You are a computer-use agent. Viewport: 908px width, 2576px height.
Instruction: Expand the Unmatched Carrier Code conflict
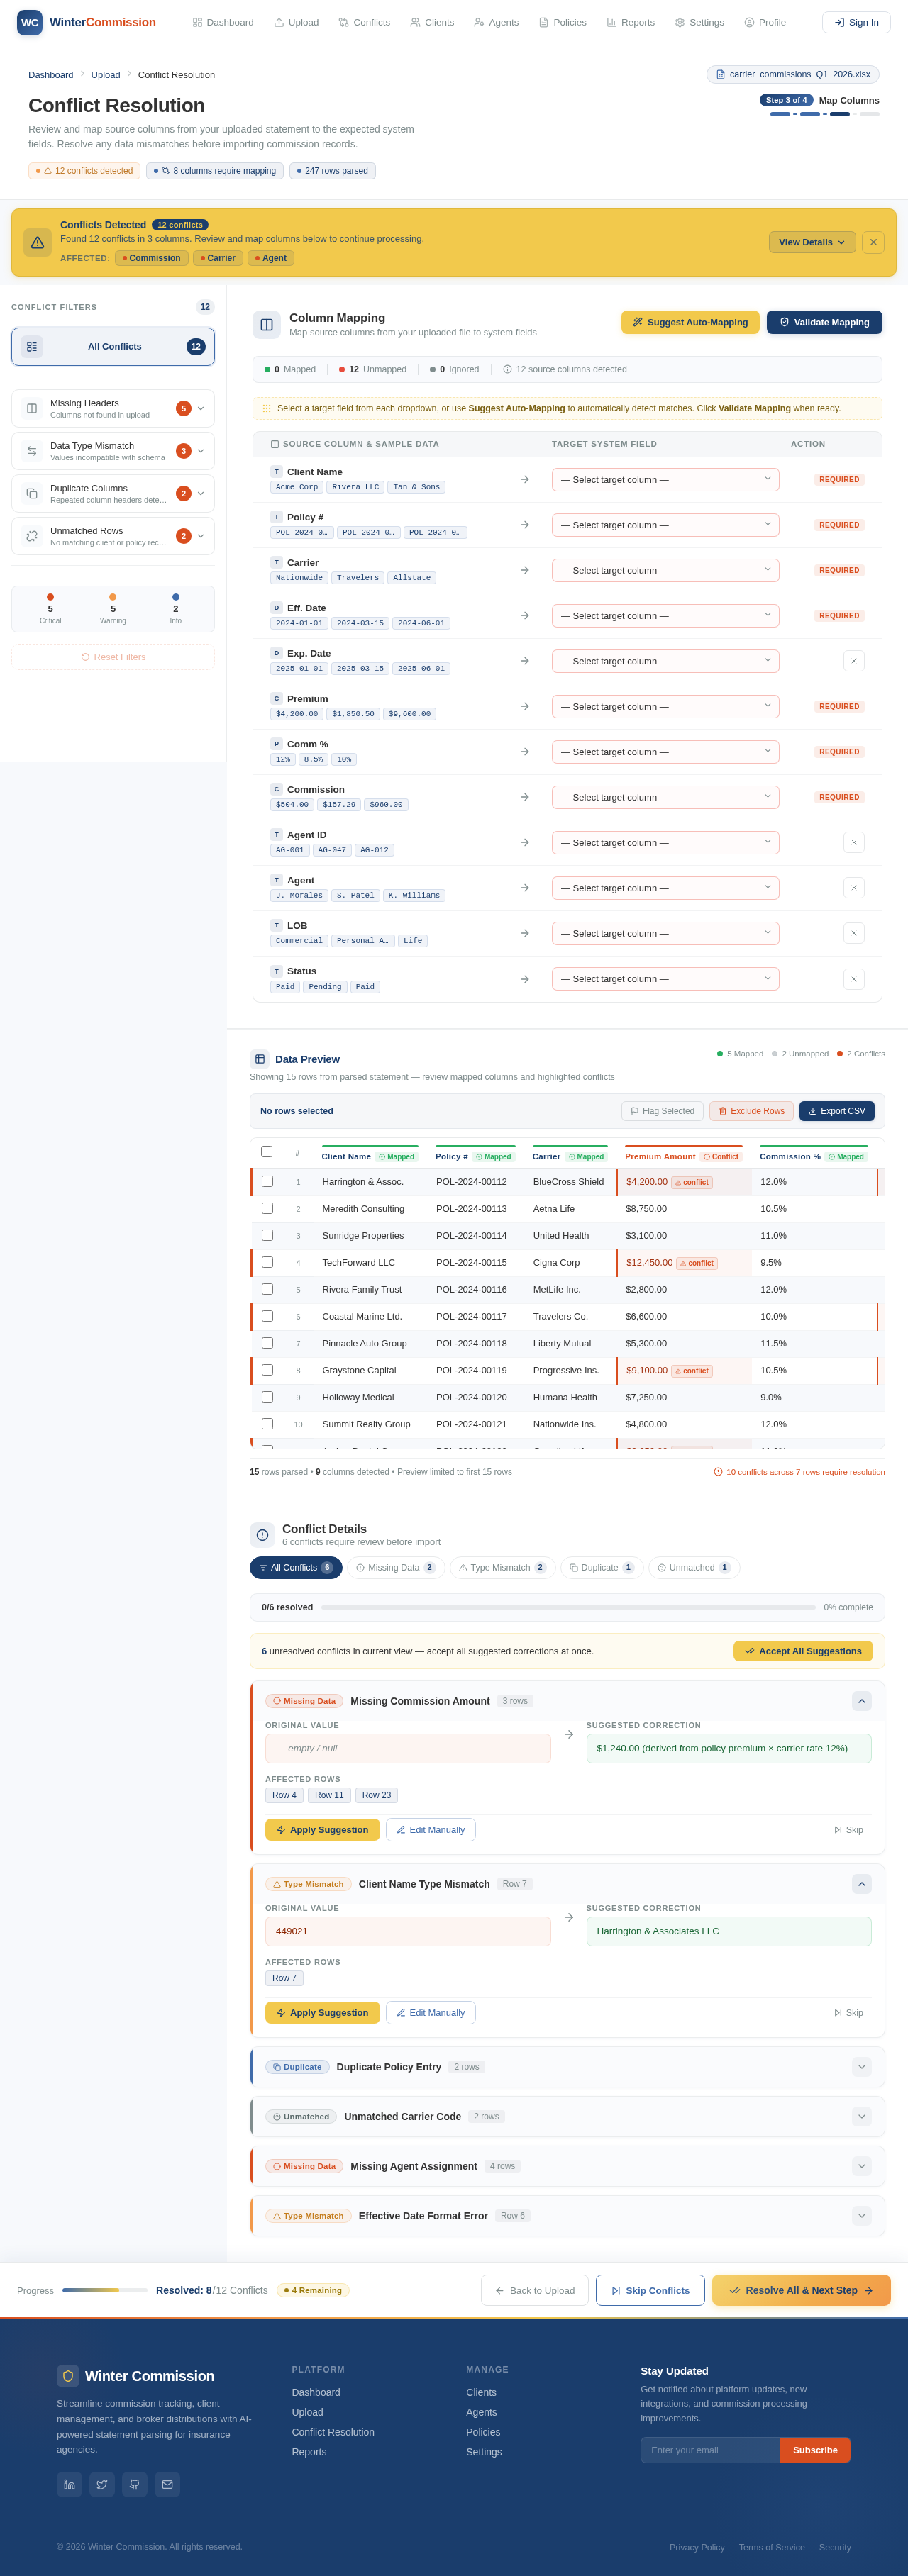click(x=861, y=2117)
